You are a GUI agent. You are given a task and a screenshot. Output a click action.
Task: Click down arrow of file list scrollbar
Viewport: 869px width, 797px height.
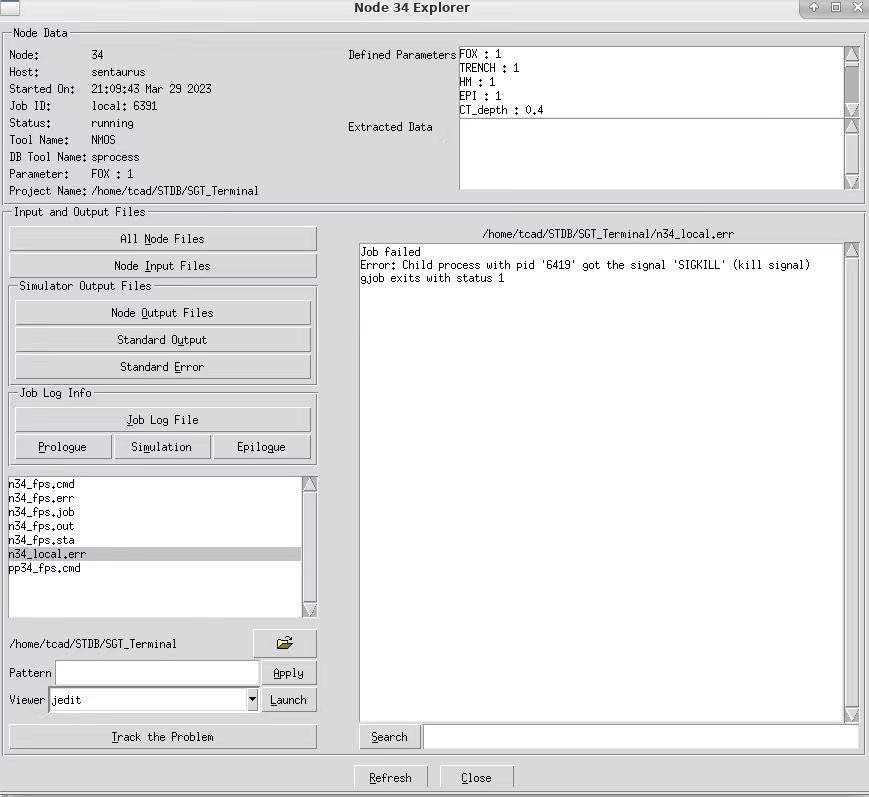(x=310, y=610)
